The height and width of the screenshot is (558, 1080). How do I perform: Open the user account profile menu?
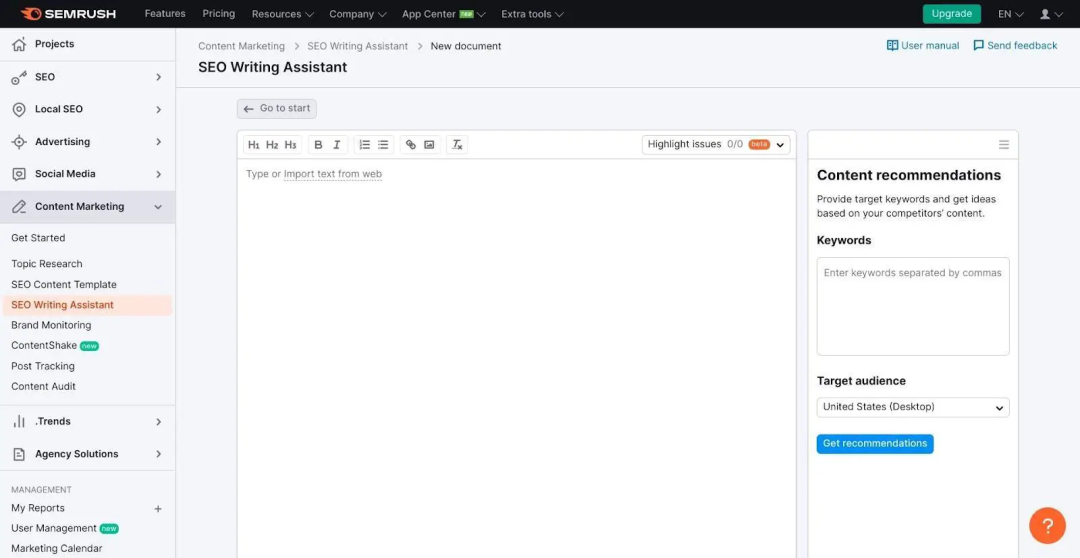[1051, 14]
